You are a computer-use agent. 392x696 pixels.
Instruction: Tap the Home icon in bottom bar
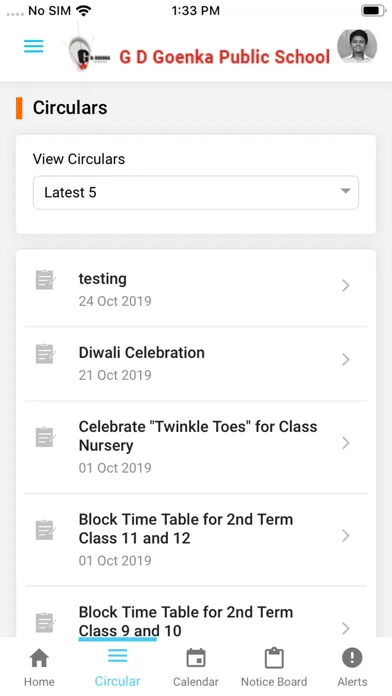coord(39,658)
